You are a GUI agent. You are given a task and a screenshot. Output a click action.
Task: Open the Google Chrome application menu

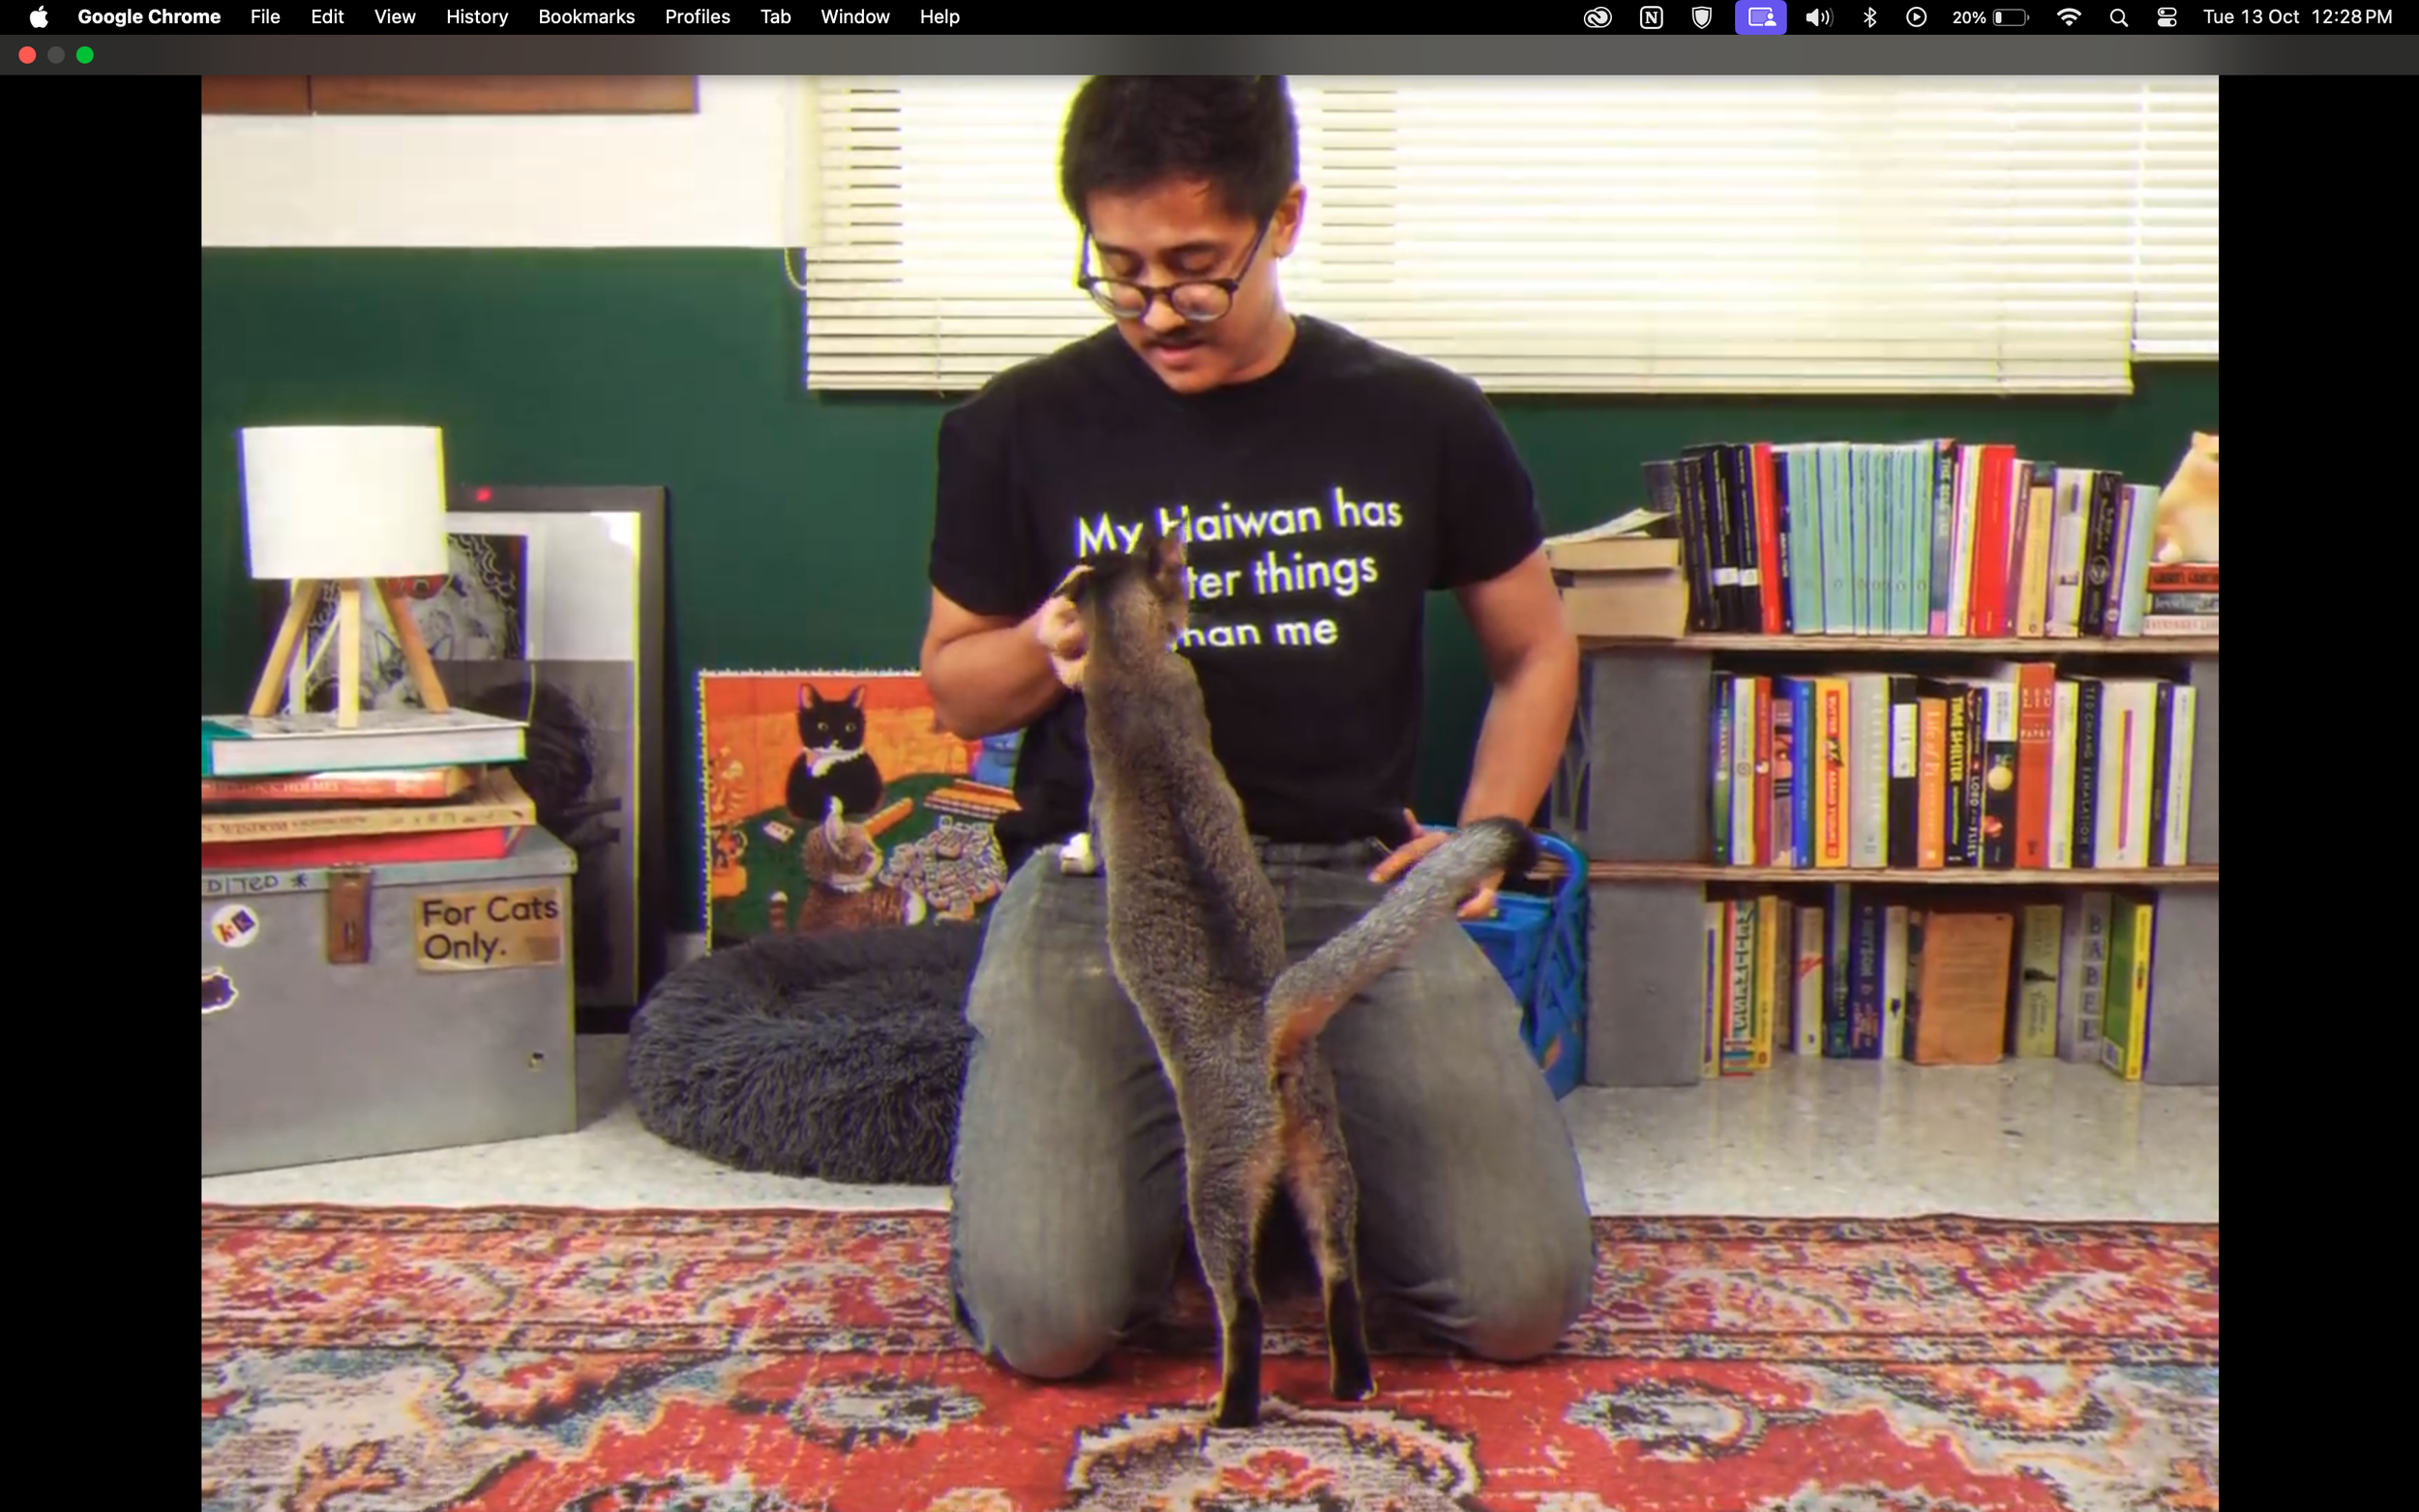coord(149,17)
